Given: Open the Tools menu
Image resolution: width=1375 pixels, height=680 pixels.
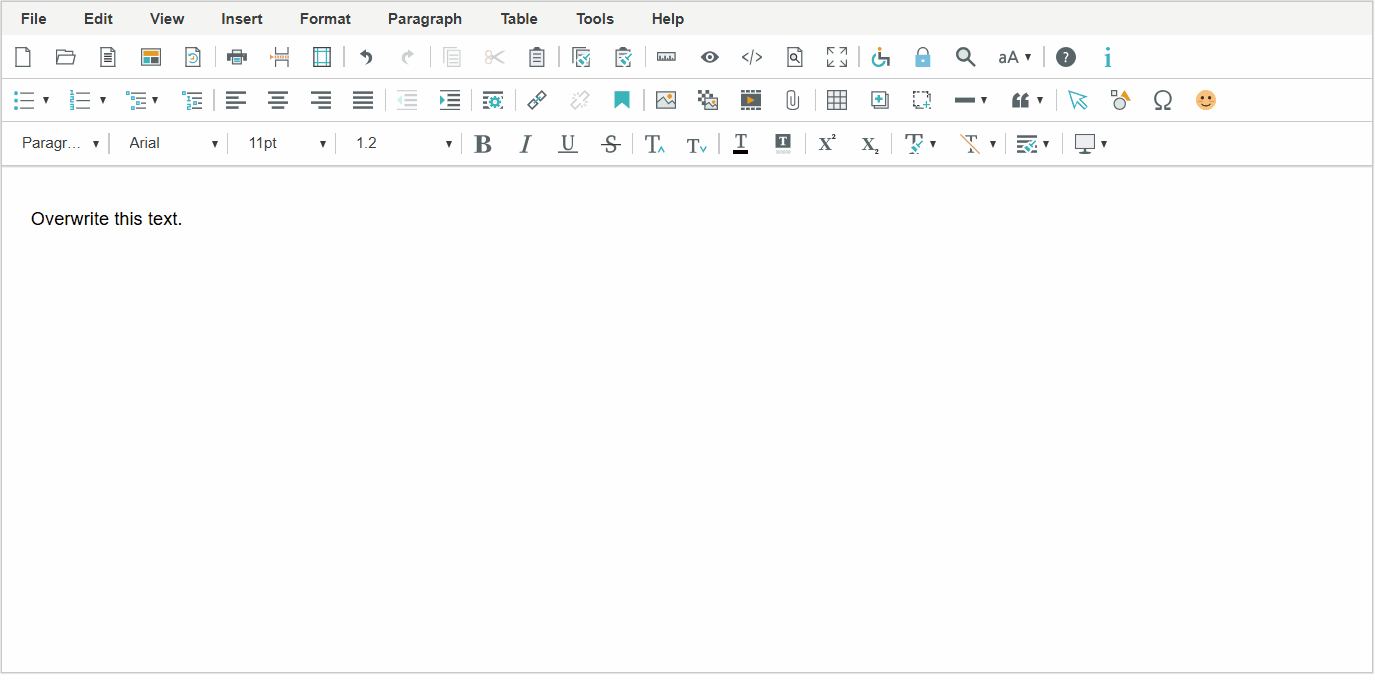Looking at the screenshot, I should (595, 19).
